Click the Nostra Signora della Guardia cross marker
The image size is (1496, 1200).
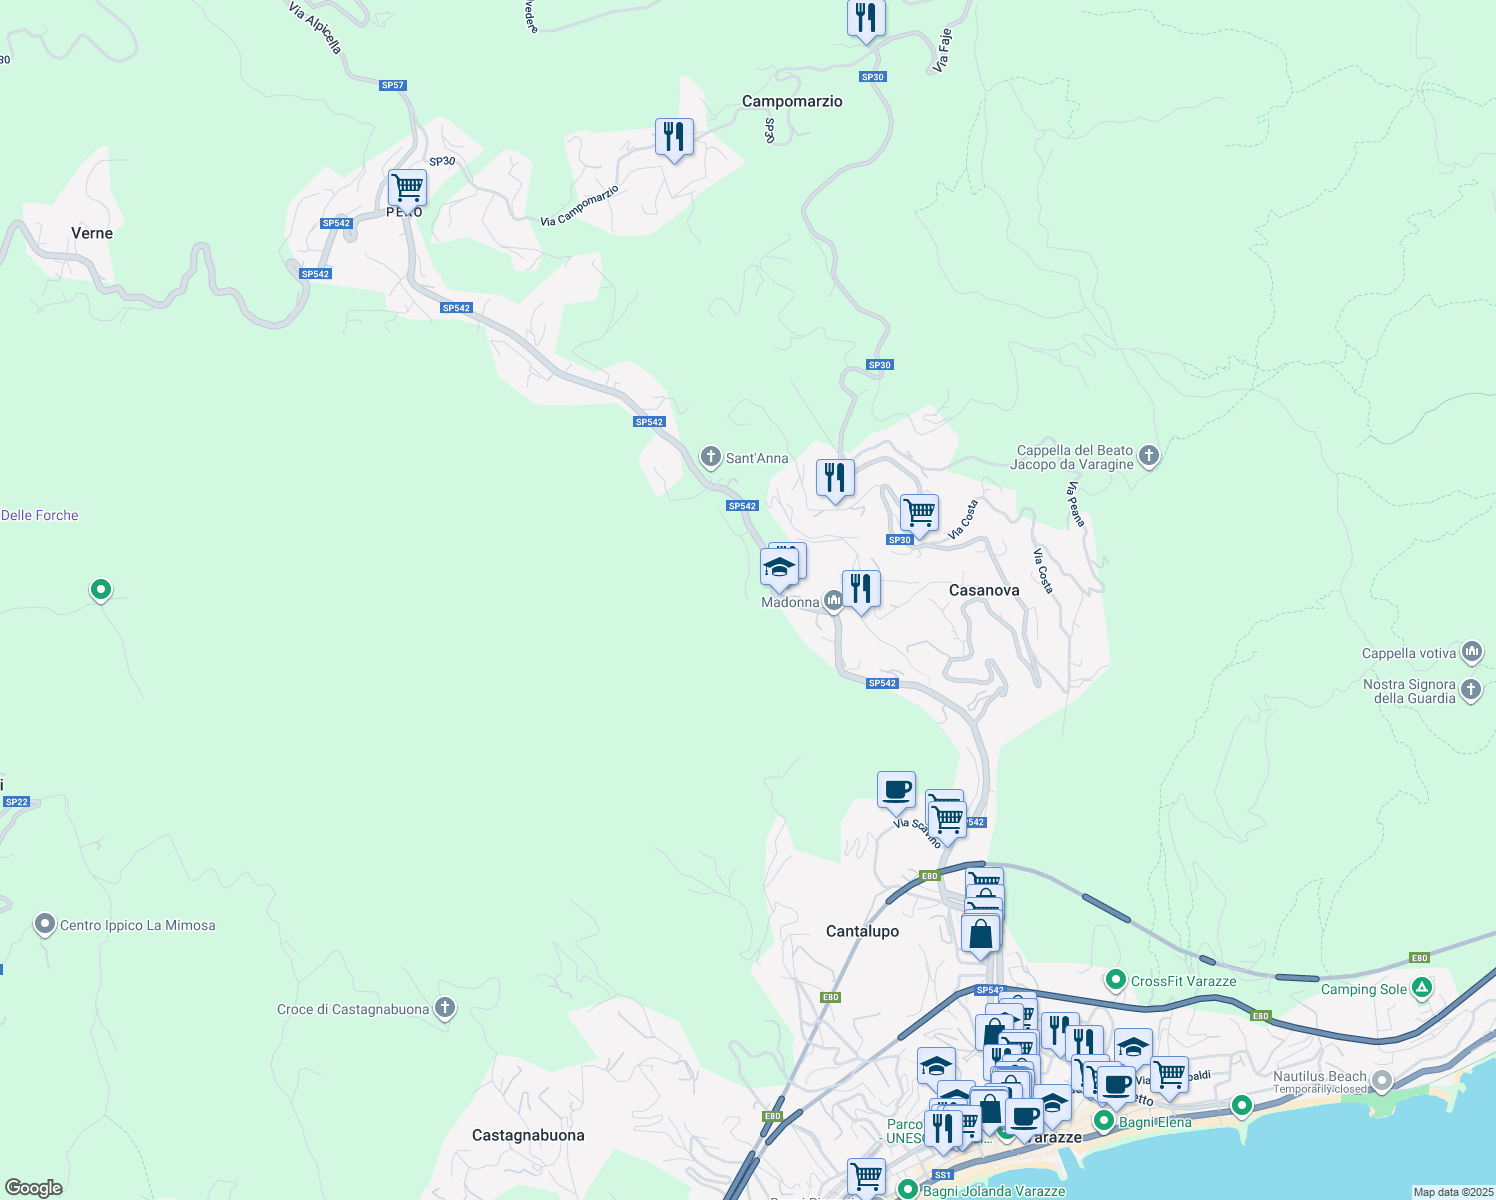coord(1470,690)
